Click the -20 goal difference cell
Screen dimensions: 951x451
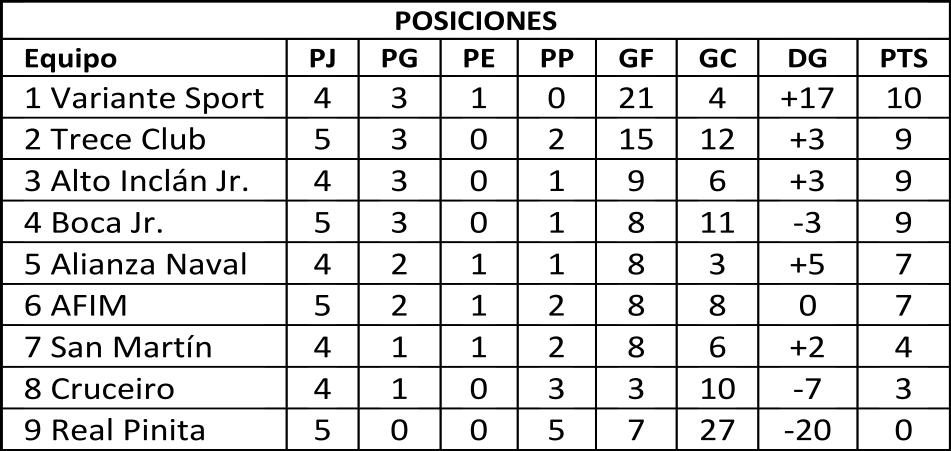(808, 430)
